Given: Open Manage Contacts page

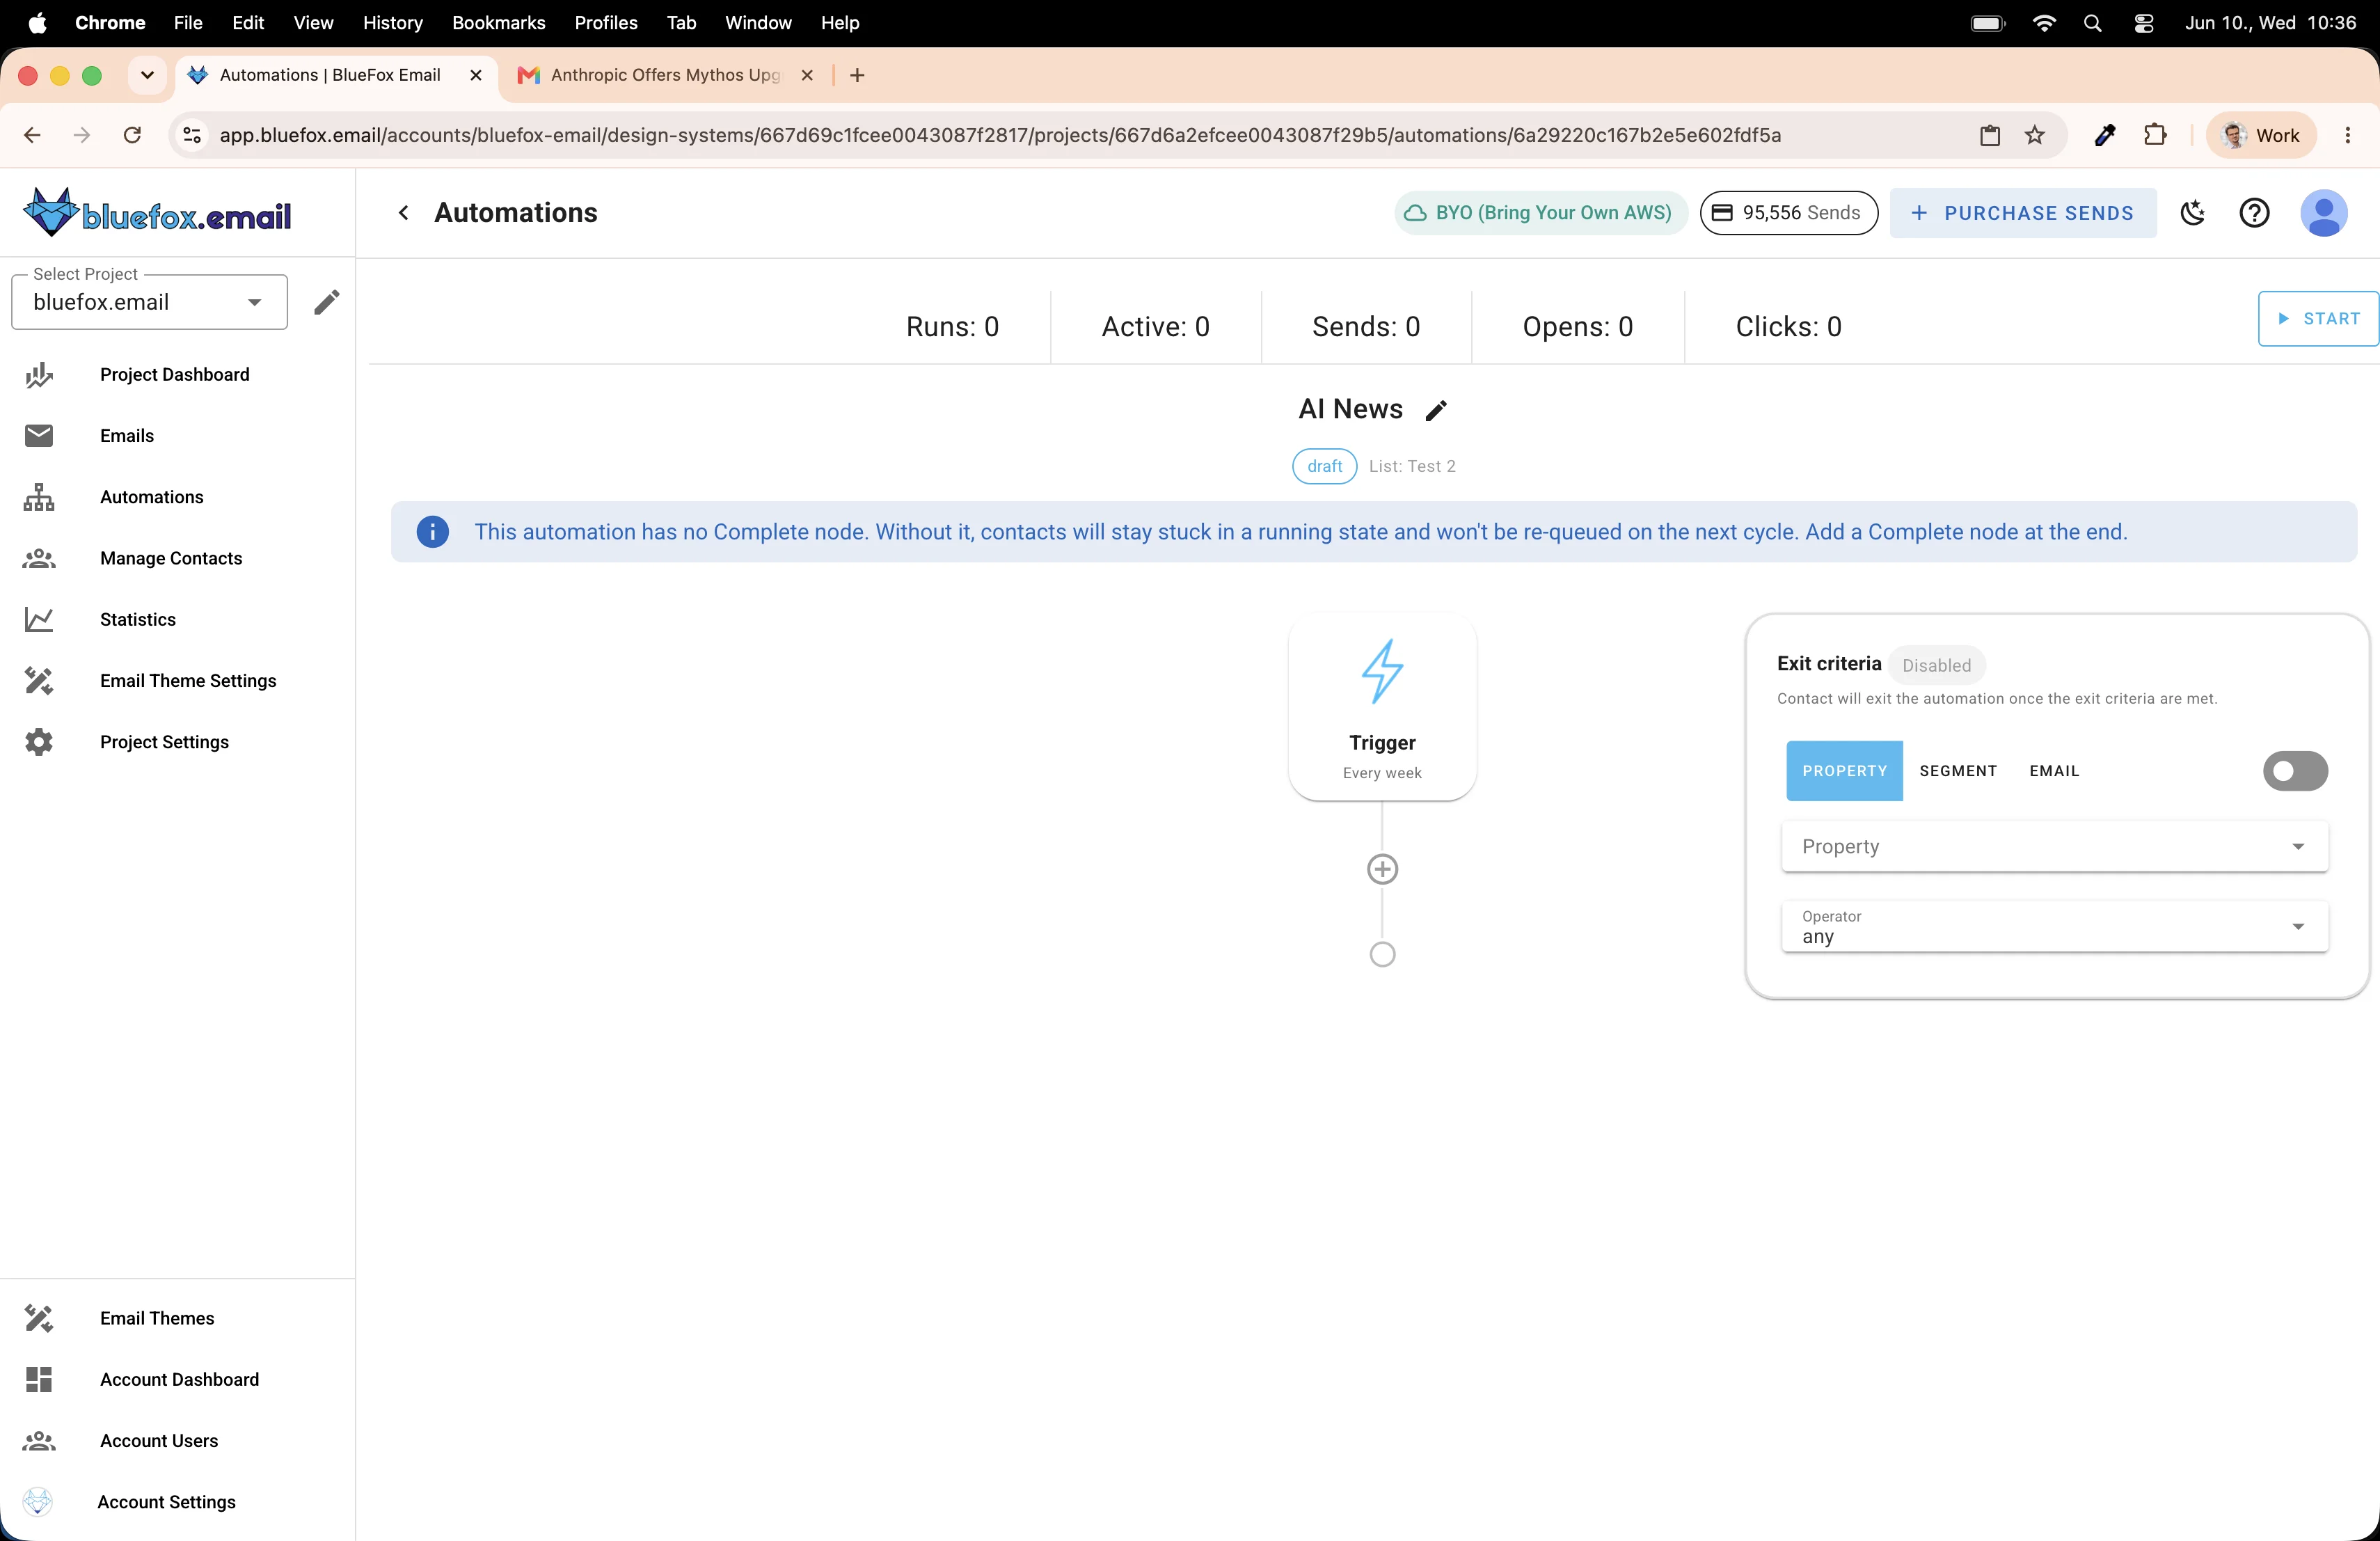Looking at the screenshot, I should coord(171,558).
